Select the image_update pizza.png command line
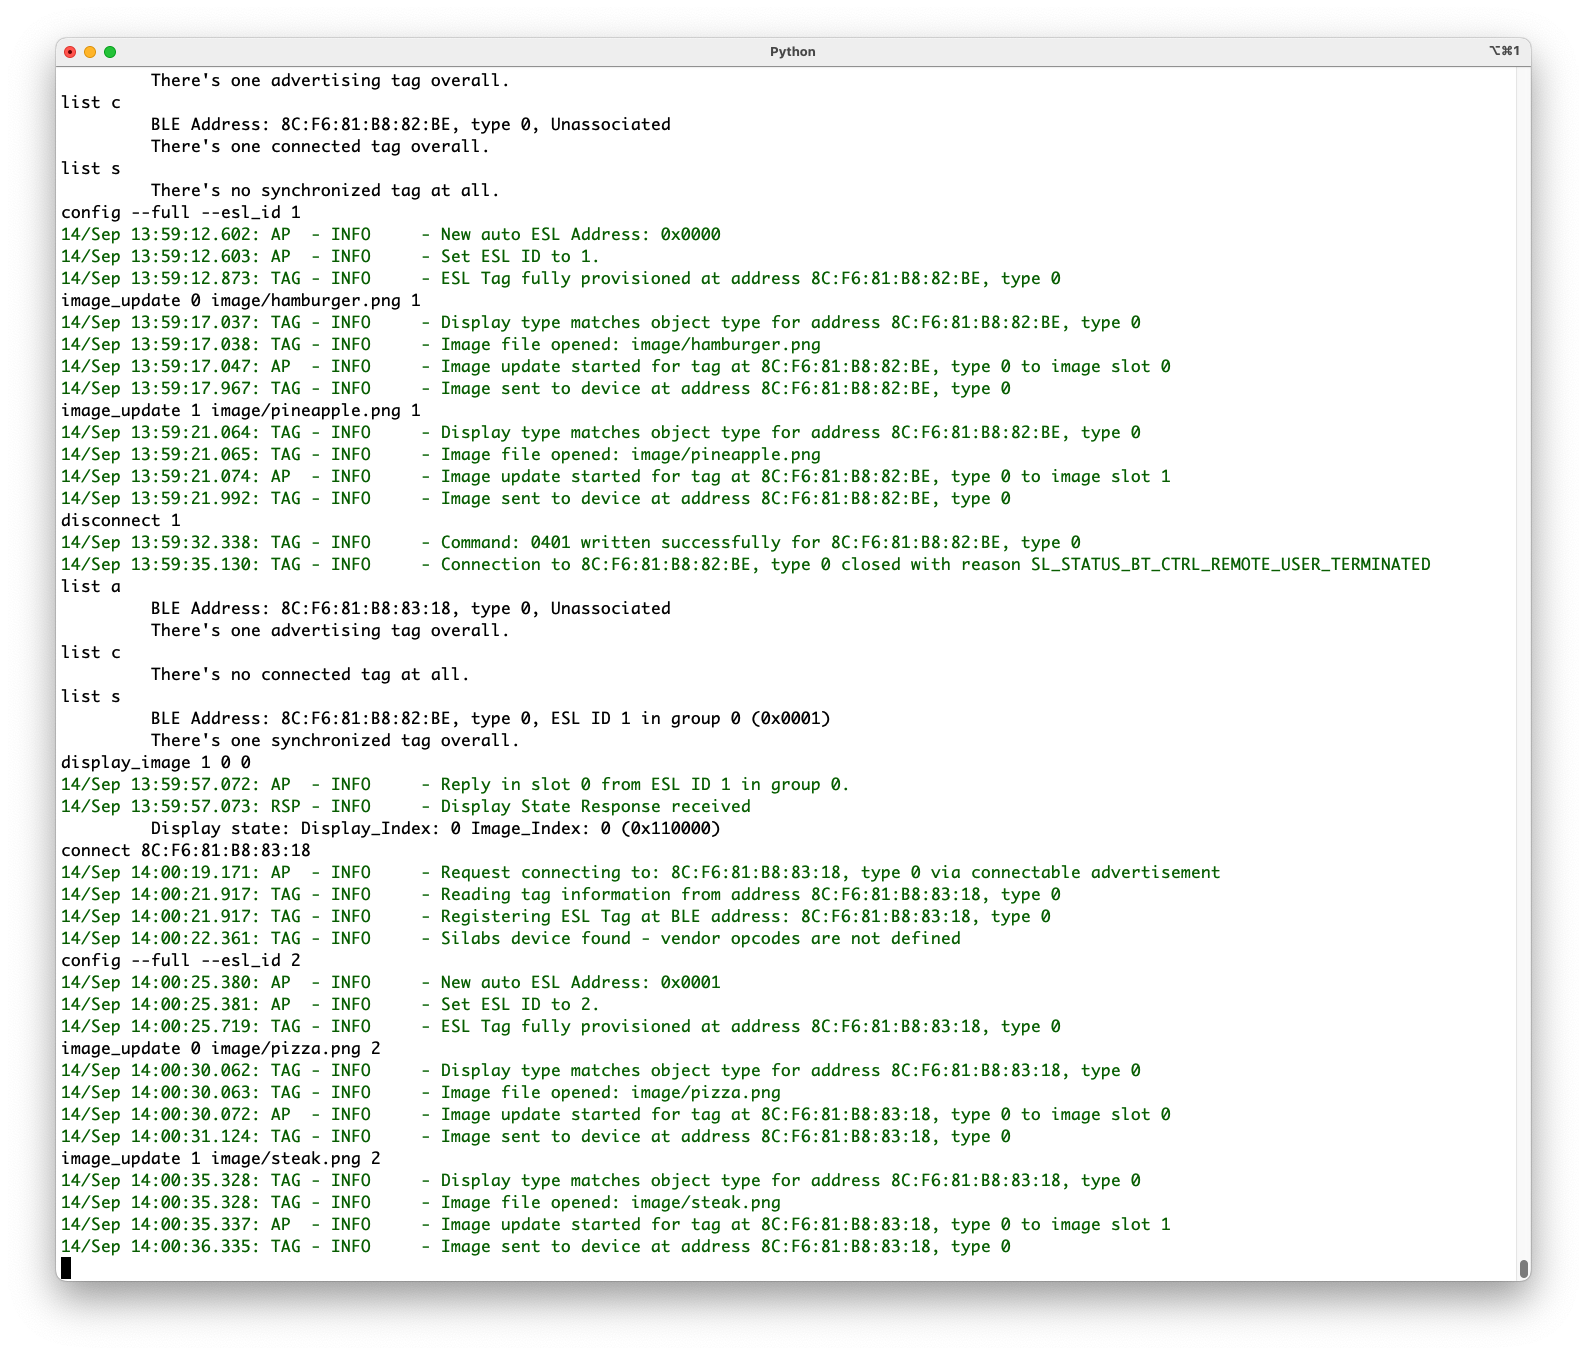The image size is (1587, 1355). pos(220,1048)
